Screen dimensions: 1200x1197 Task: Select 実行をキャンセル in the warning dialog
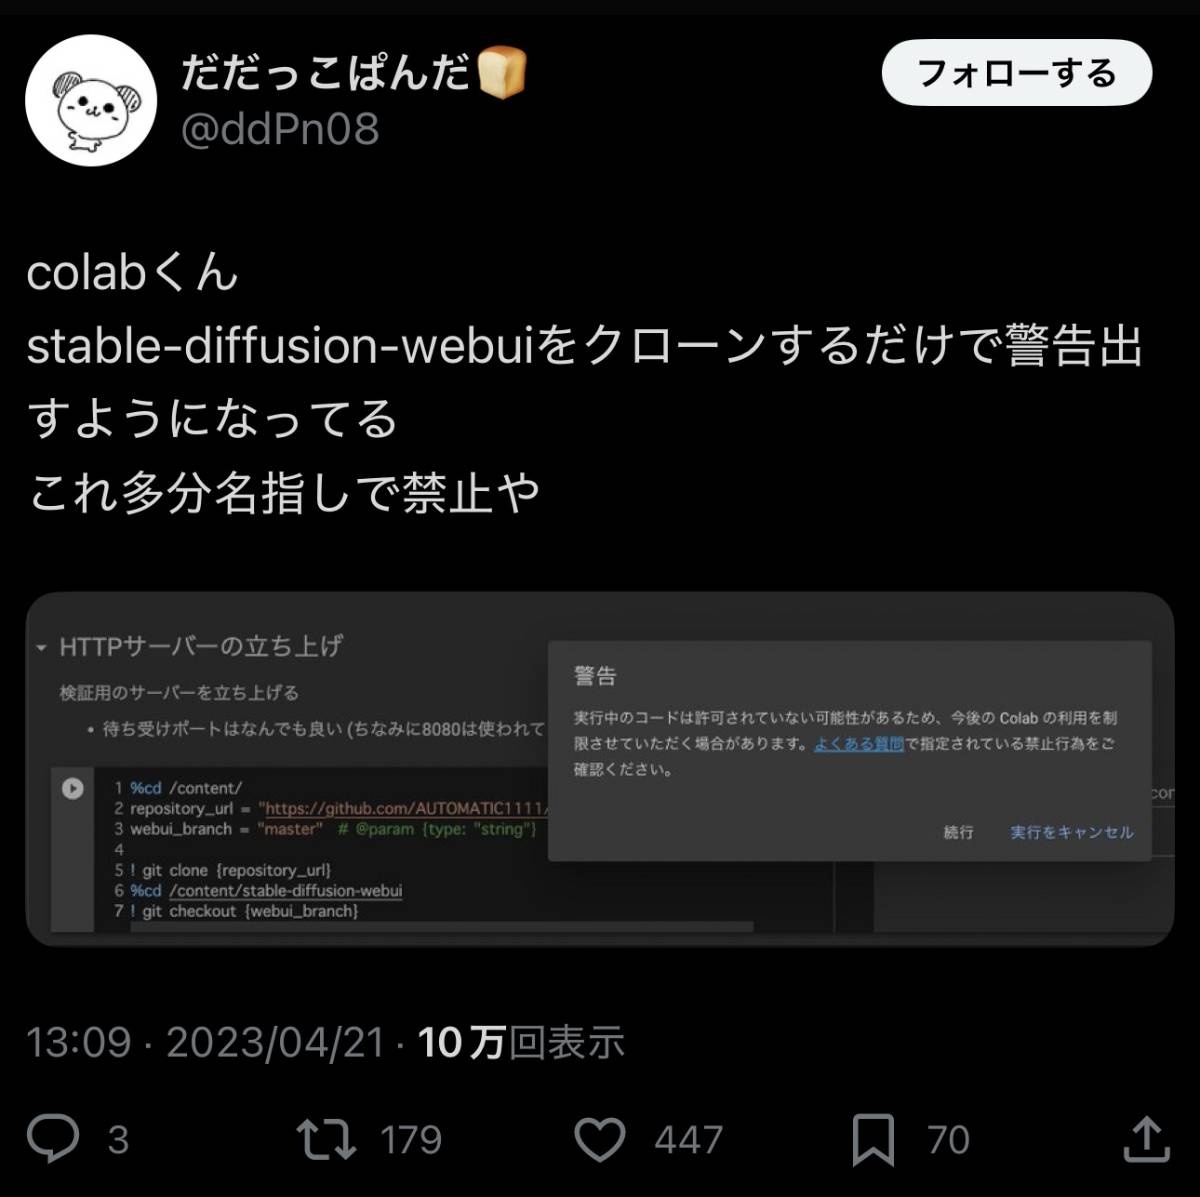[x=1072, y=832]
